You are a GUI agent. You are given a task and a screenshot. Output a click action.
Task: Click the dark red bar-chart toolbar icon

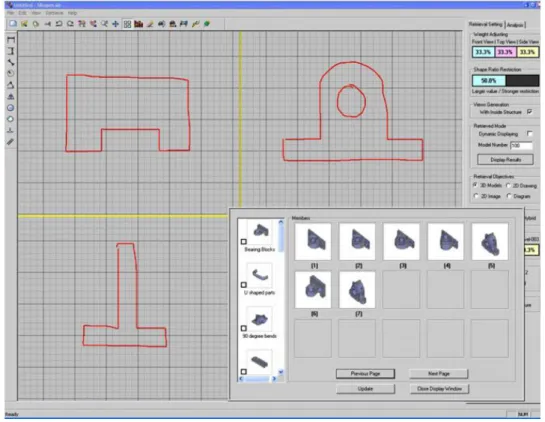139,24
